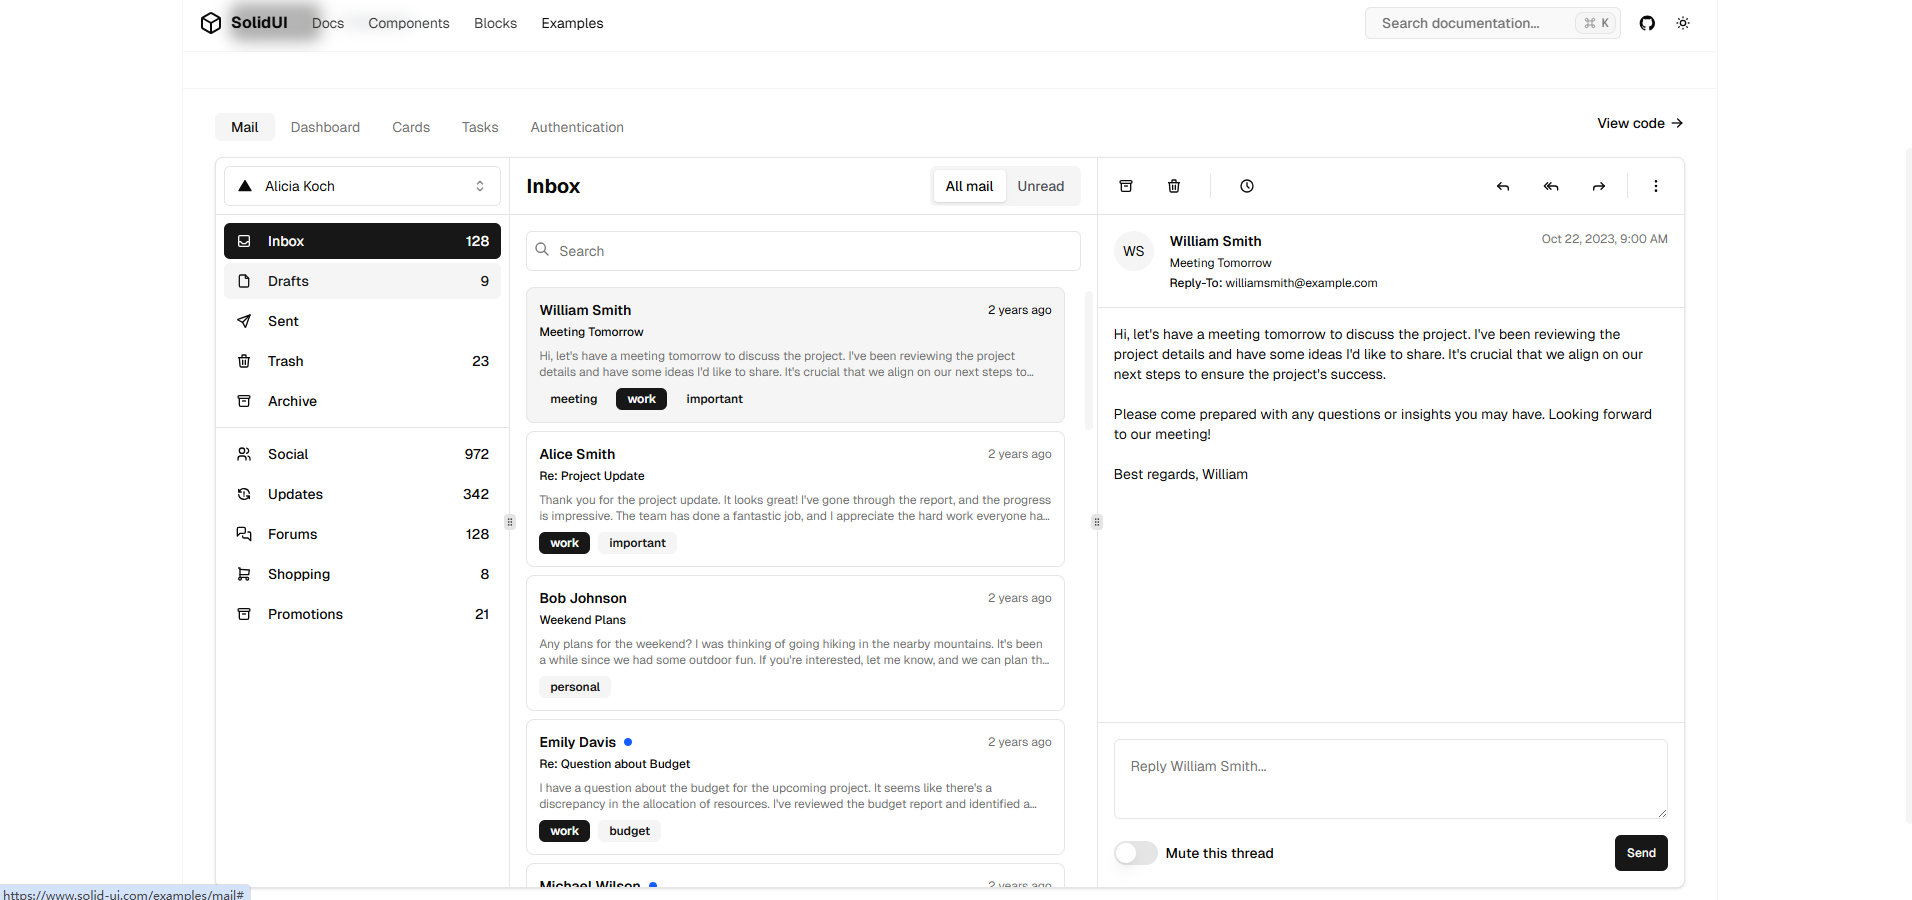
Task: Show only Unread messages
Action: (x=1040, y=186)
